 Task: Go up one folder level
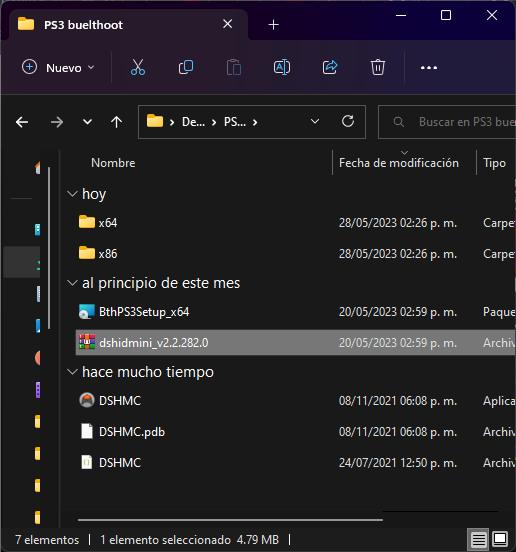pos(117,122)
